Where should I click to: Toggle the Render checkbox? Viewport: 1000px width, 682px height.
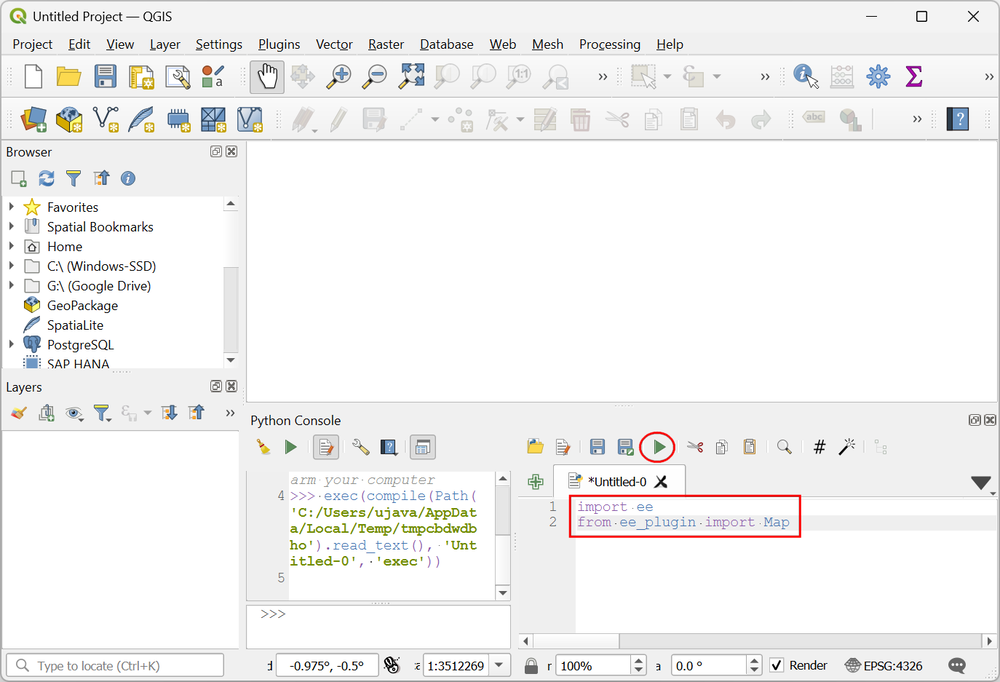pos(776,665)
